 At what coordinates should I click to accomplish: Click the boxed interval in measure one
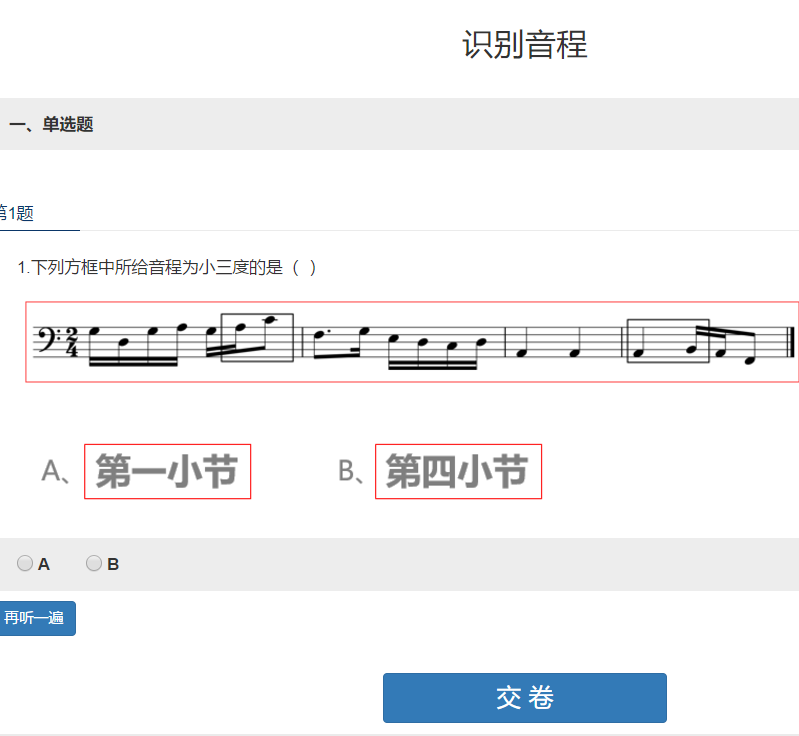click(x=257, y=337)
